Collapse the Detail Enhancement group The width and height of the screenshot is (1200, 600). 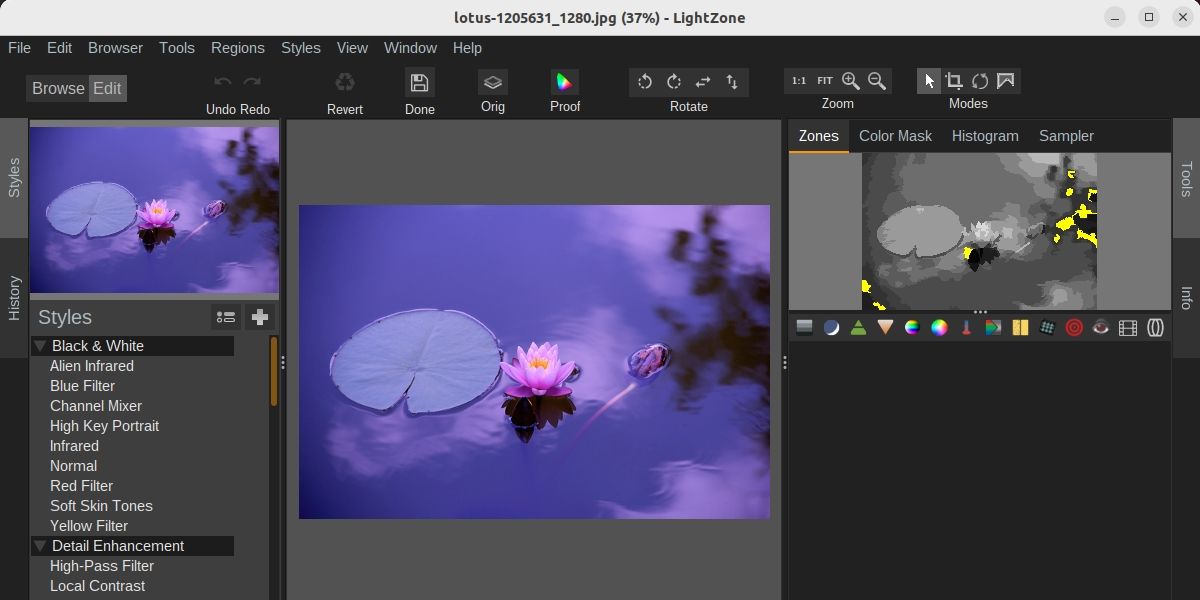click(x=39, y=546)
